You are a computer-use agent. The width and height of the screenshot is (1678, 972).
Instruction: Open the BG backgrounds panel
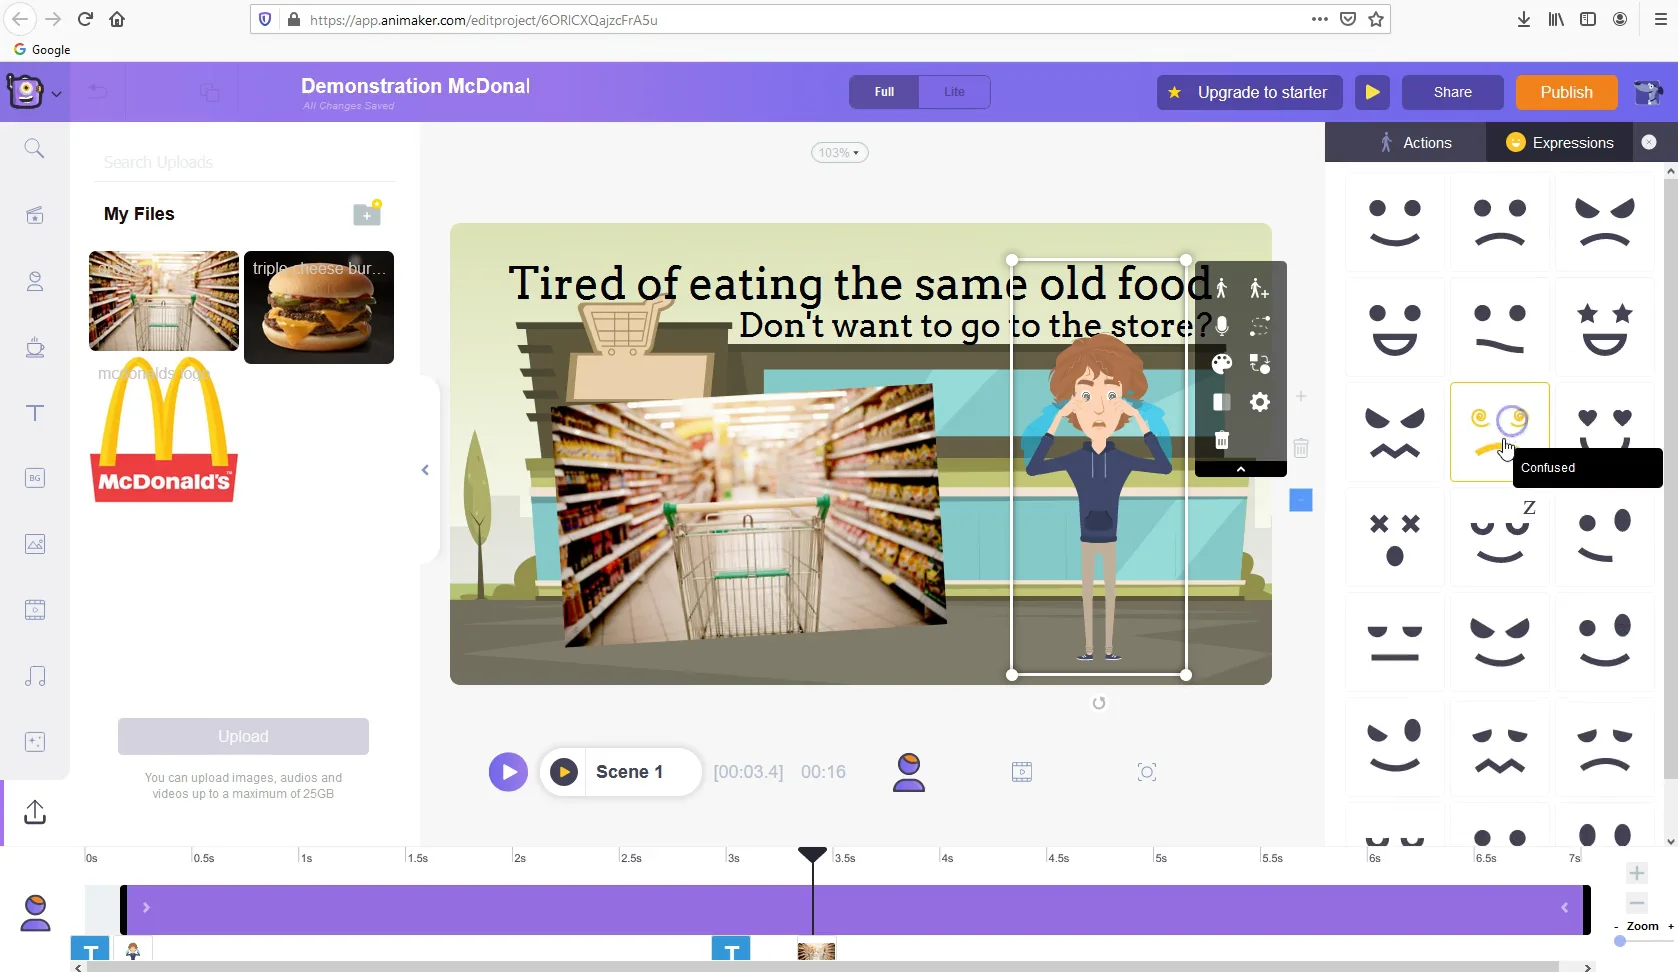tap(35, 478)
